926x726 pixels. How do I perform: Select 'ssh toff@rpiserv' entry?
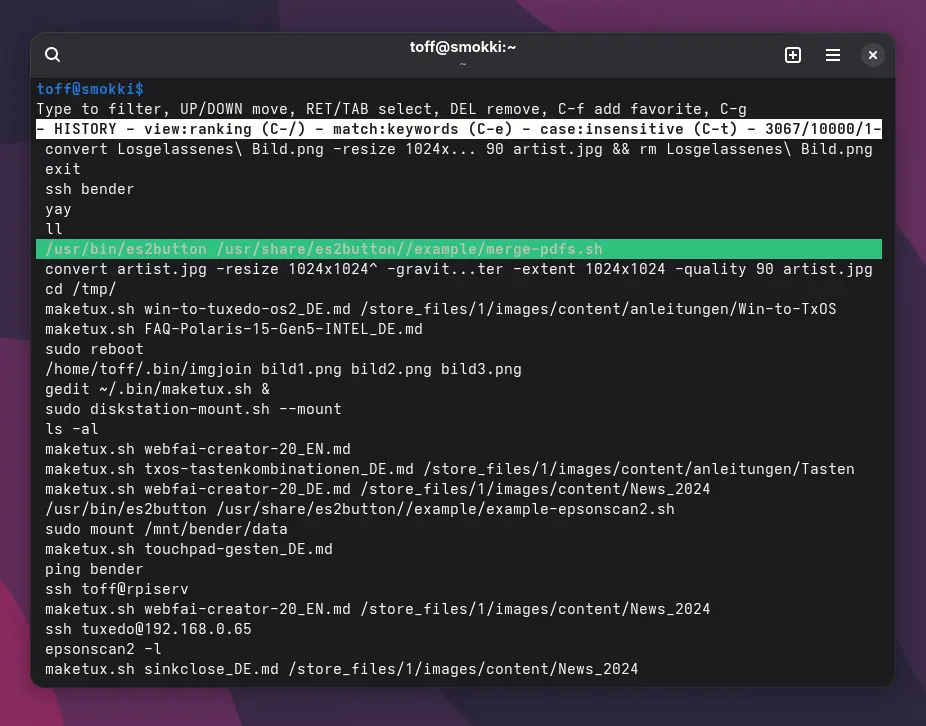[116, 589]
